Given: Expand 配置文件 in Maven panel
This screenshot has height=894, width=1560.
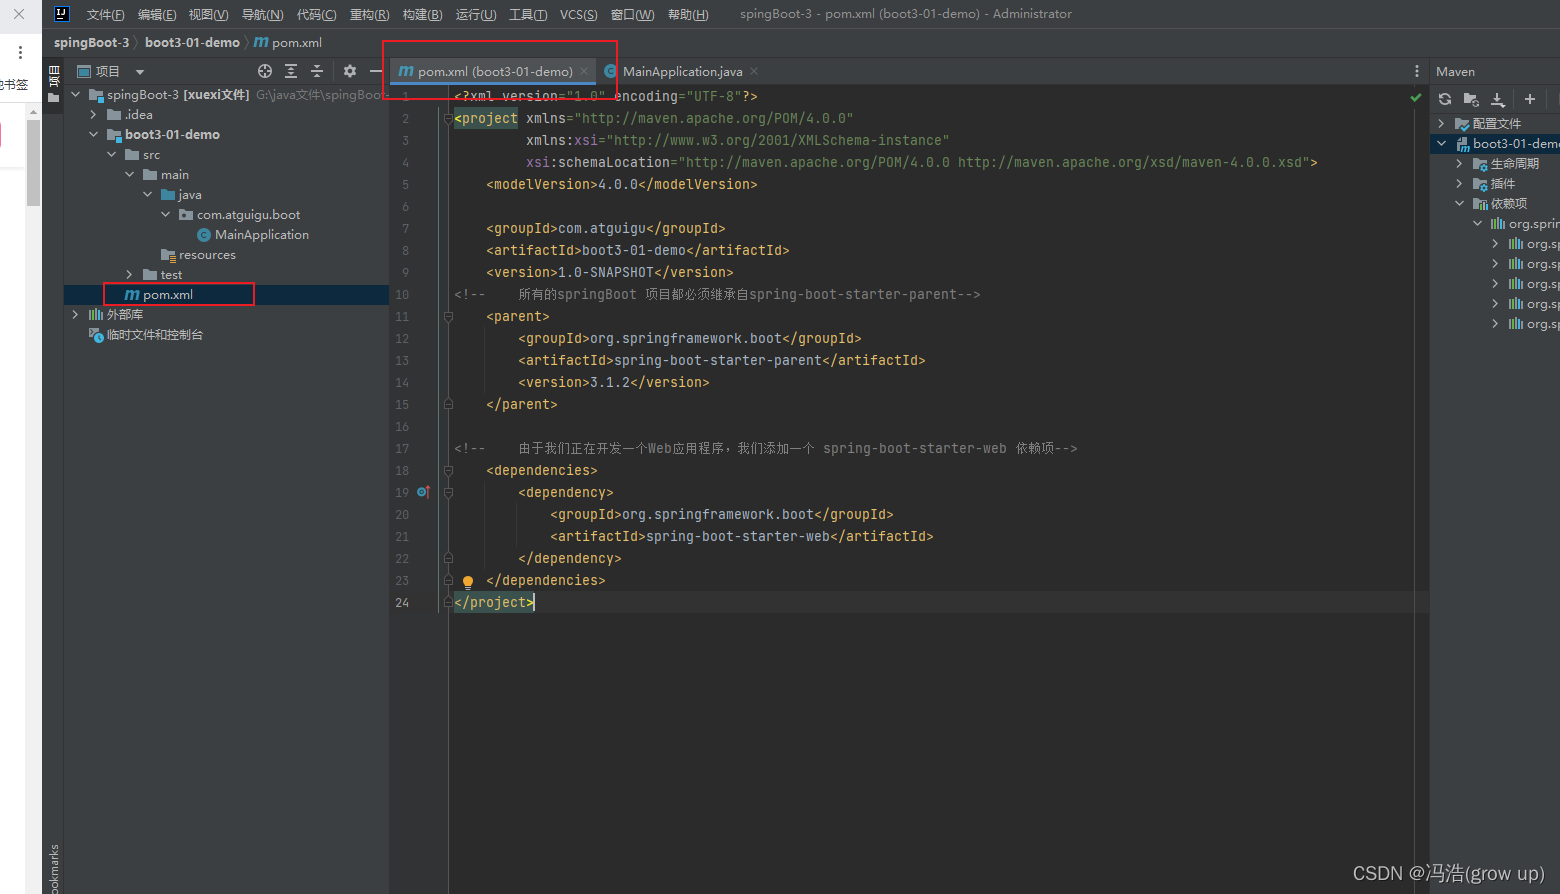Looking at the screenshot, I should click(x=1442, y=124).
